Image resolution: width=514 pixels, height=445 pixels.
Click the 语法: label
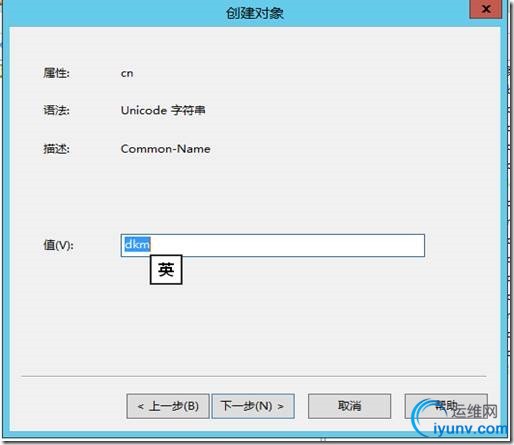pyautogui.click(x=56, y=110)
